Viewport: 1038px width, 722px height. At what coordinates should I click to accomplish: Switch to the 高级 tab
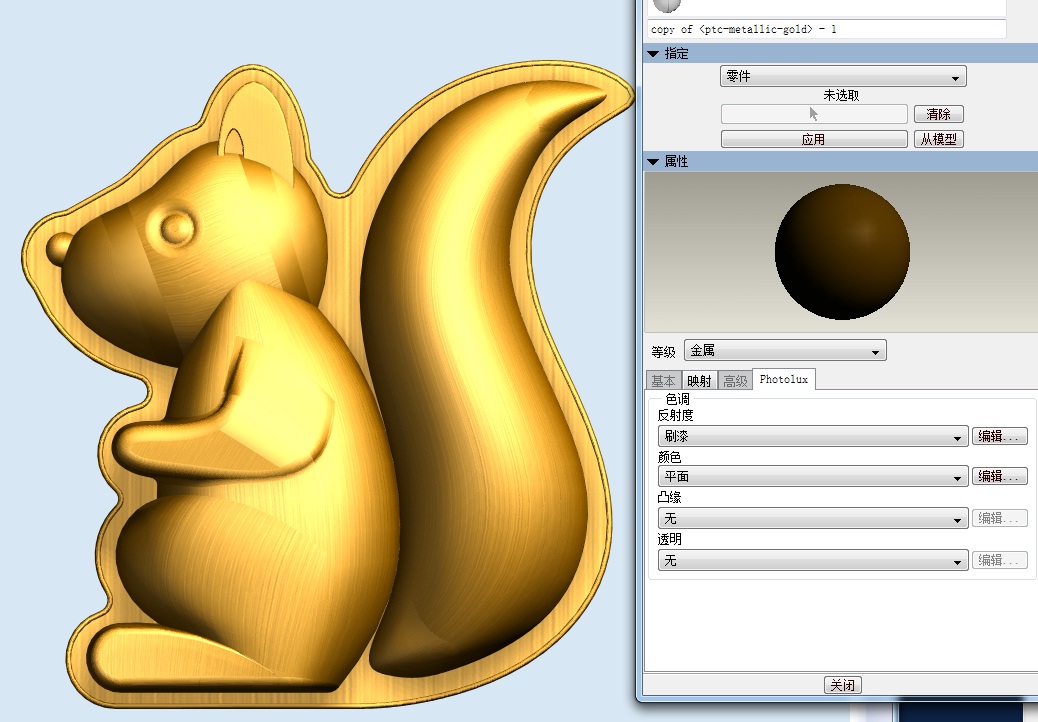click(x=735, y=381)
